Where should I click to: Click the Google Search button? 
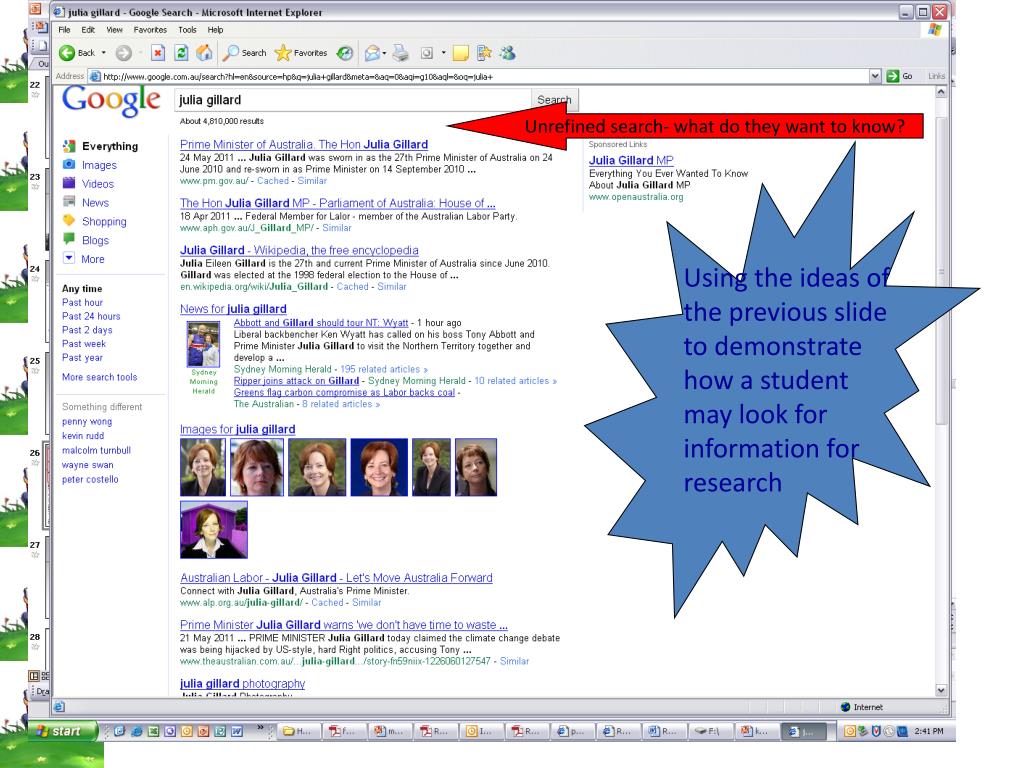tap(554, 100)
